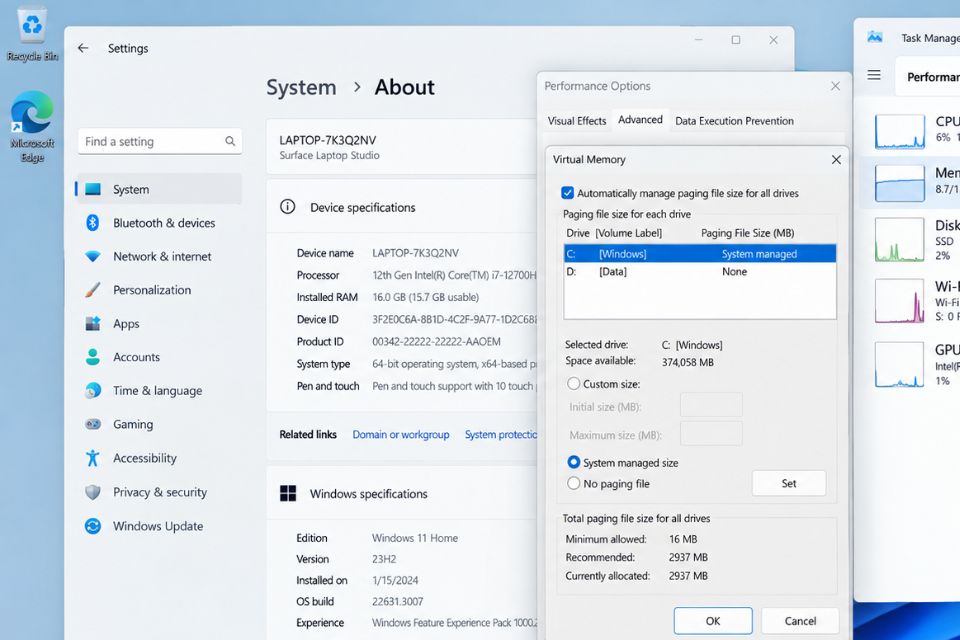Switch to Visual Effects tab

click(577, 121)
